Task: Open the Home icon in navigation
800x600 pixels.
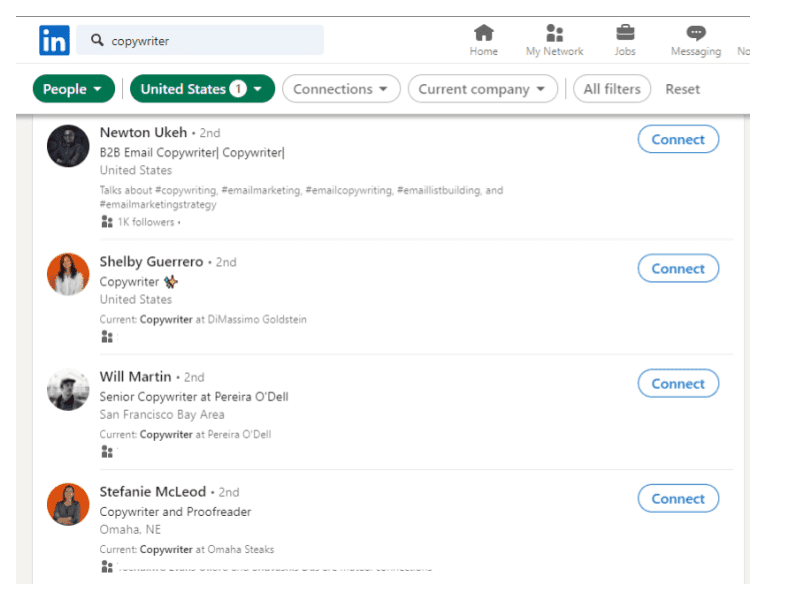Action: pos(484,34)
